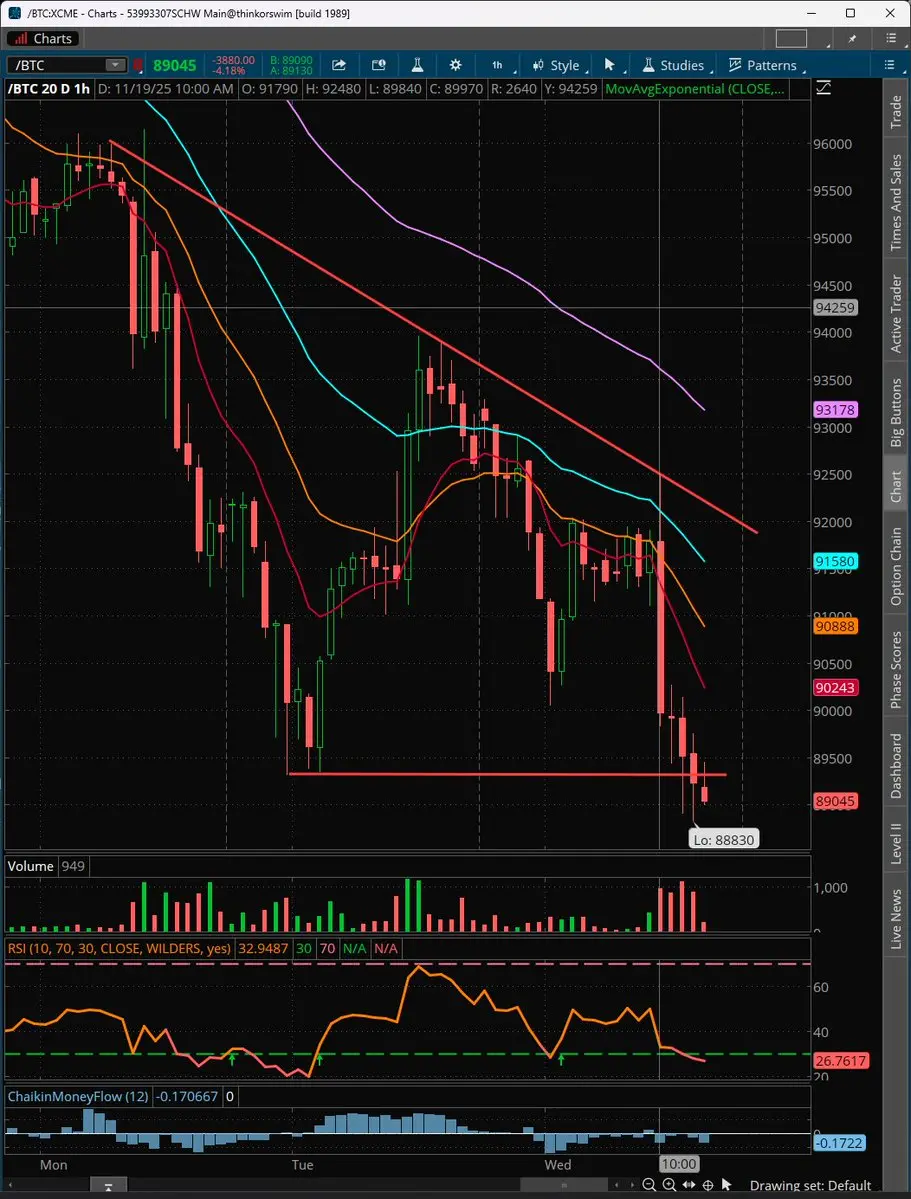This screenshot has width=911, height=1199.
Task: Click the /BTC 20 D 1h chart title
Action: point(49,89)
